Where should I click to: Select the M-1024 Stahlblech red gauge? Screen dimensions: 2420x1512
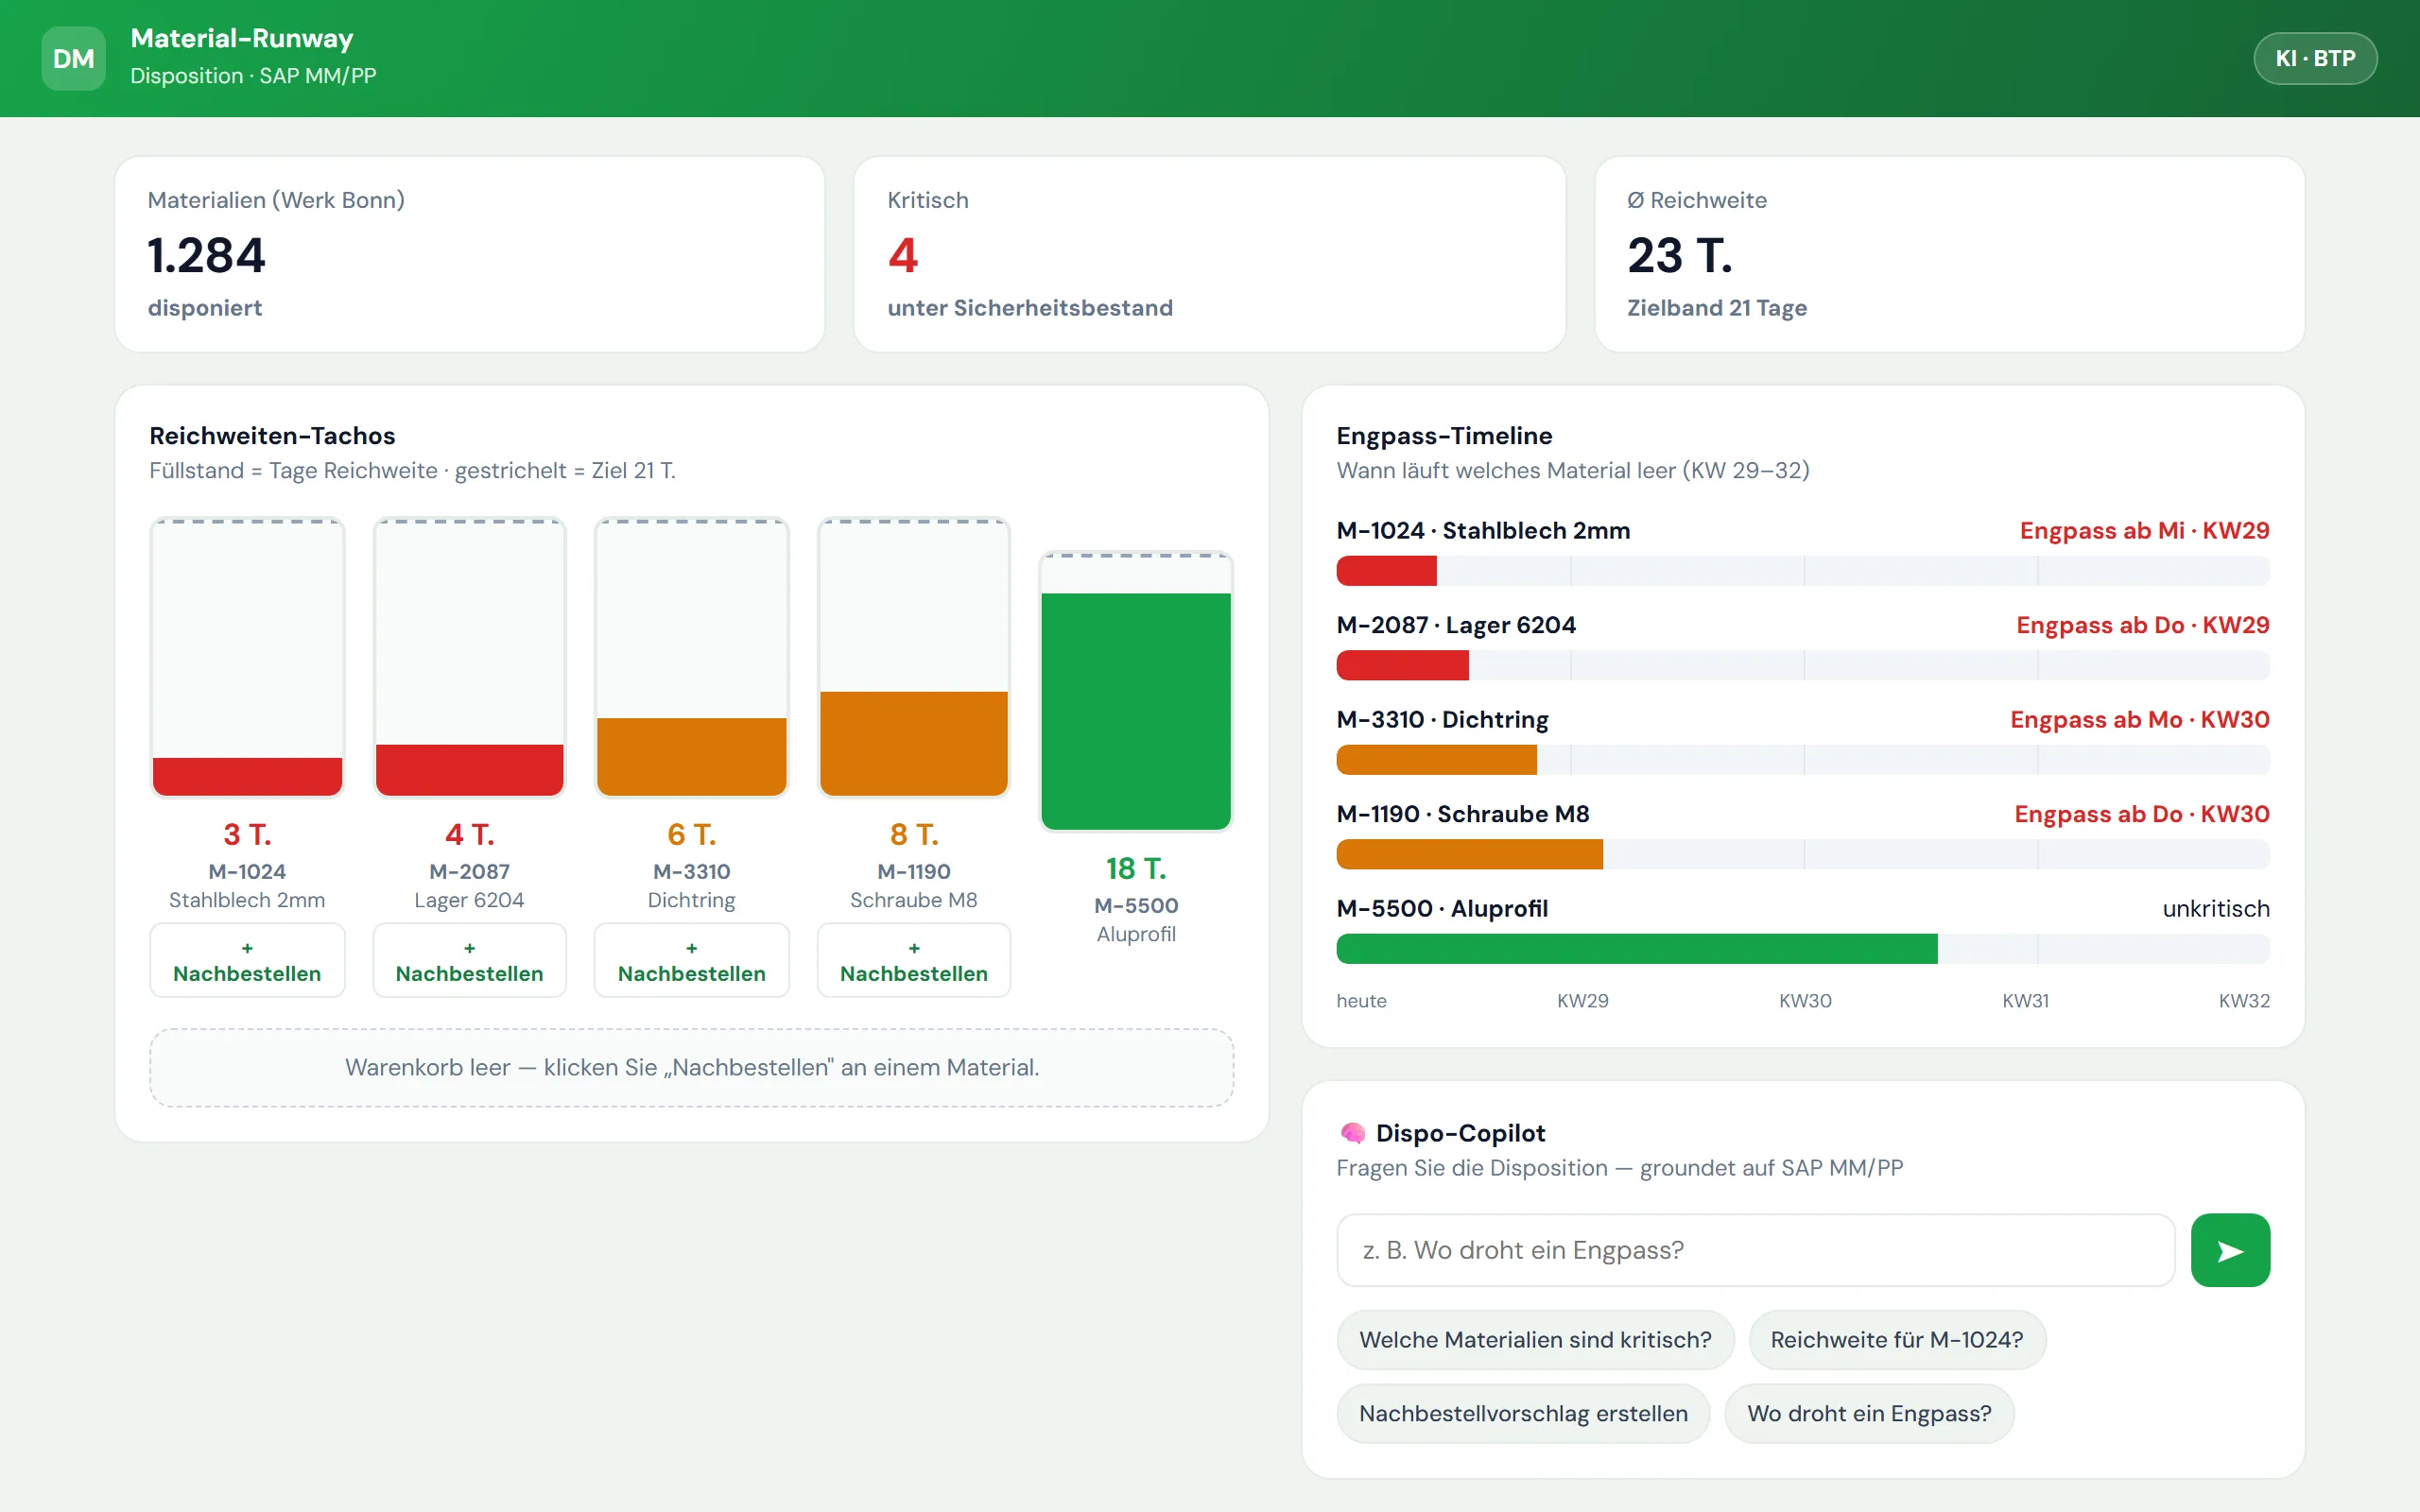click(247, 658)
